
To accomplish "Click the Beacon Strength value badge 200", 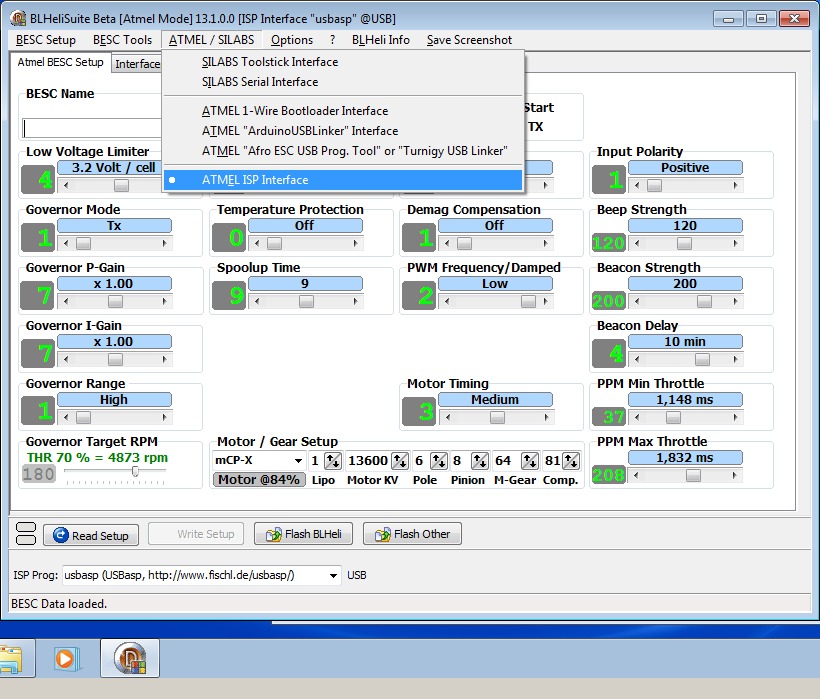I will click(x=609, y=301).
